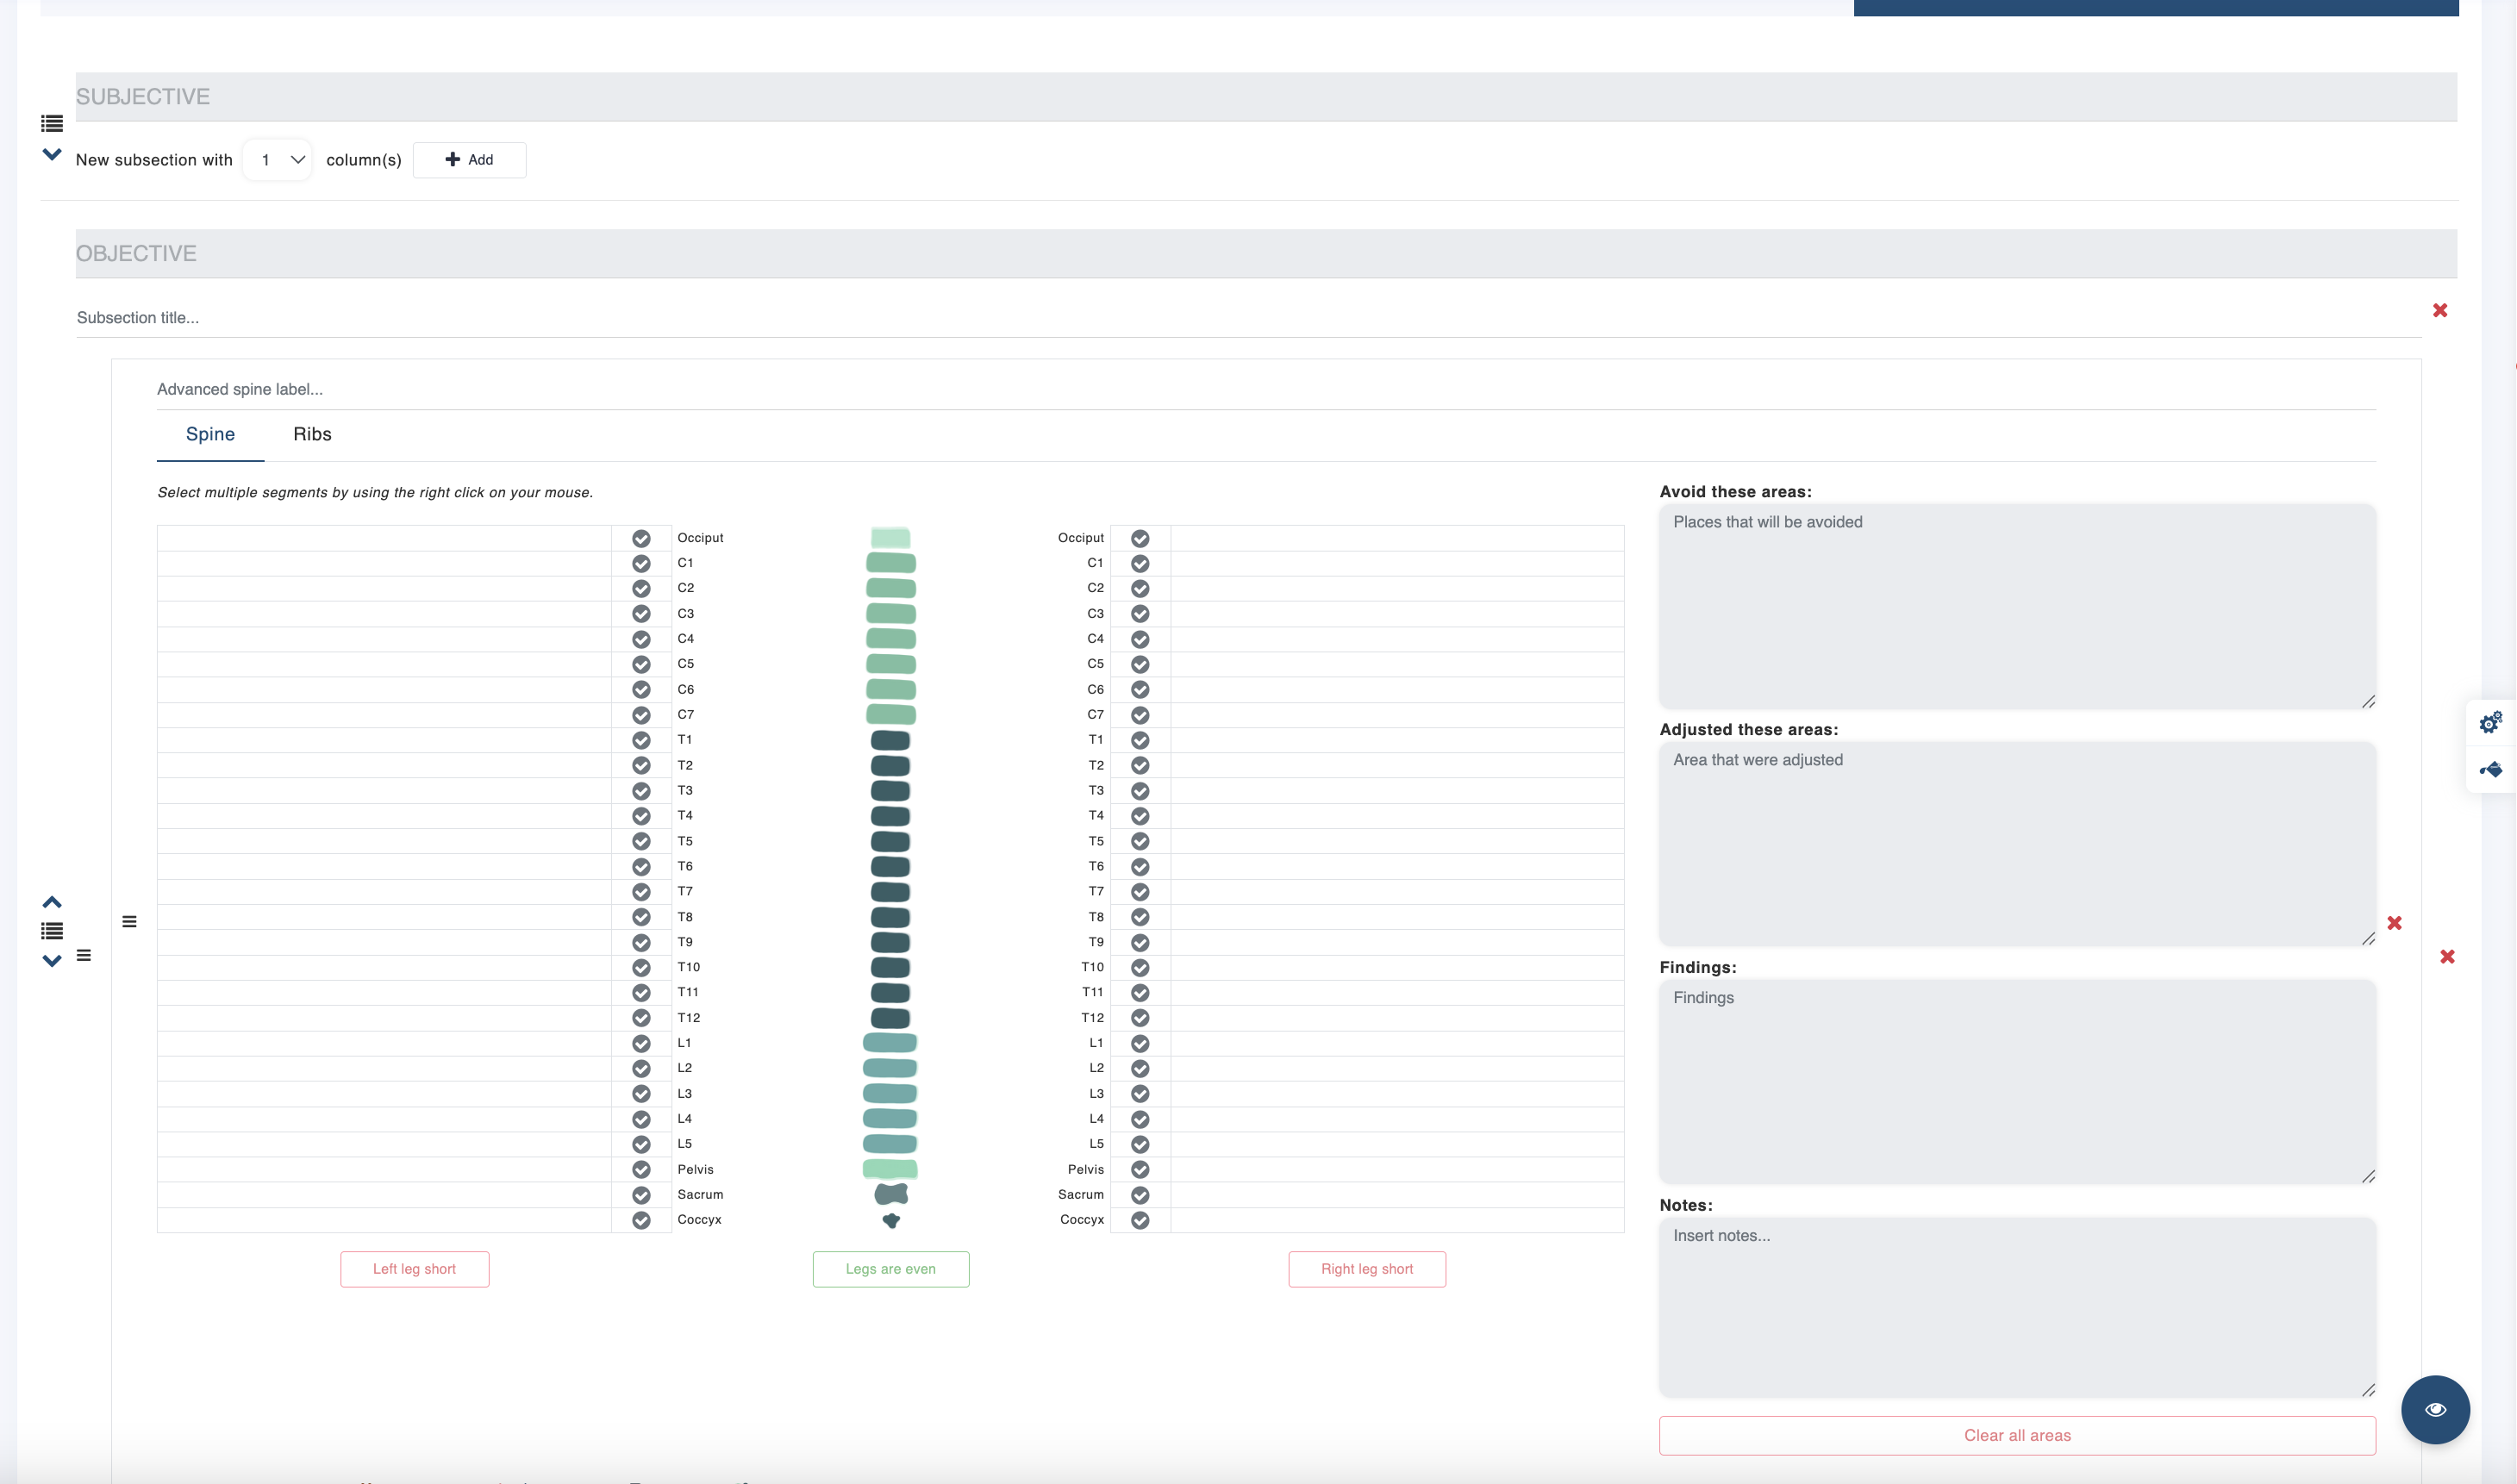Click the round eye preview button
Image resolution: width=2517 pixels, height=1484 pixels.
click(2435, 1409)
